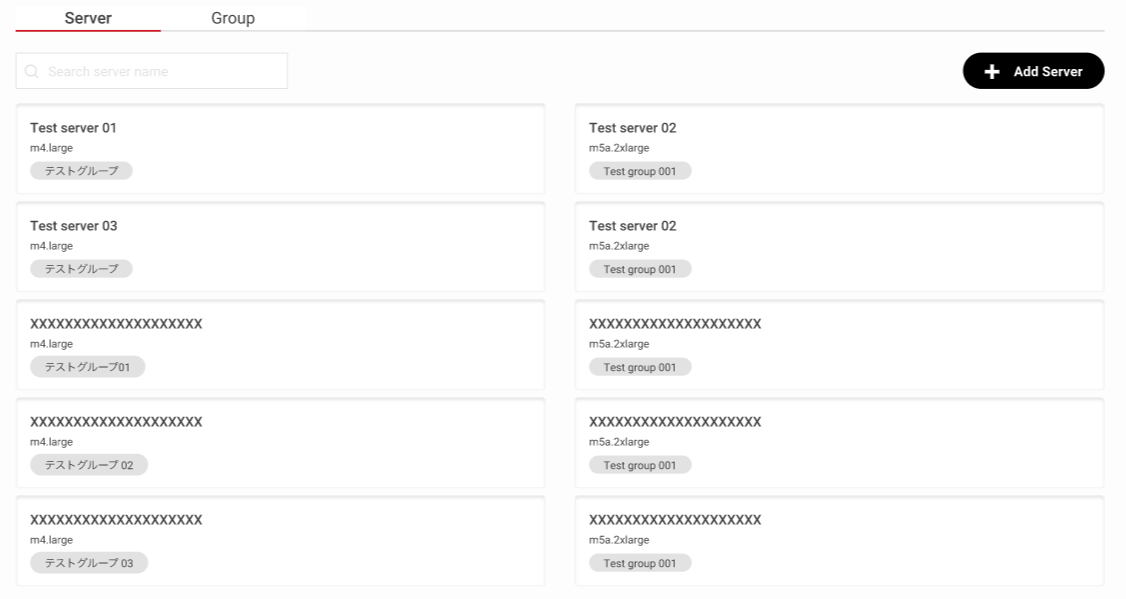Image resolution: width=1126 pixels, height=599 pixels.
Task: Focus the Search server name field
Action: pyautogui.click(x=160, y=72)
